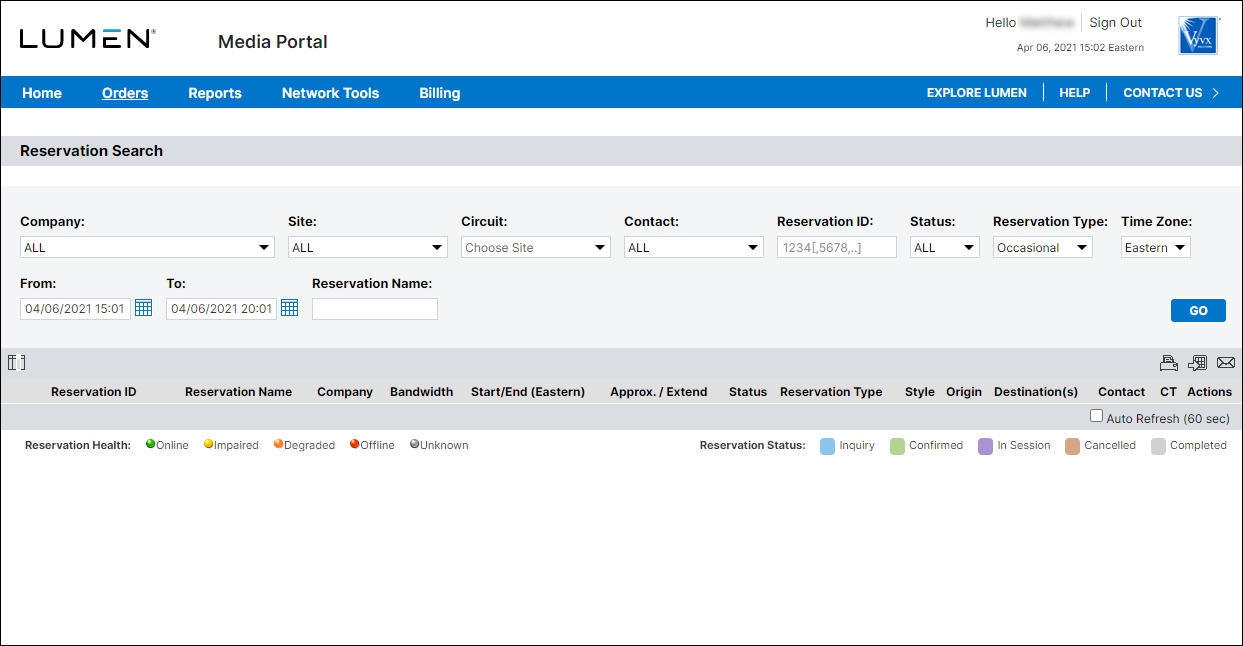Sign Out of the portal
This screenshot has width=1243, height=646.
click(x=1116, y=23)
